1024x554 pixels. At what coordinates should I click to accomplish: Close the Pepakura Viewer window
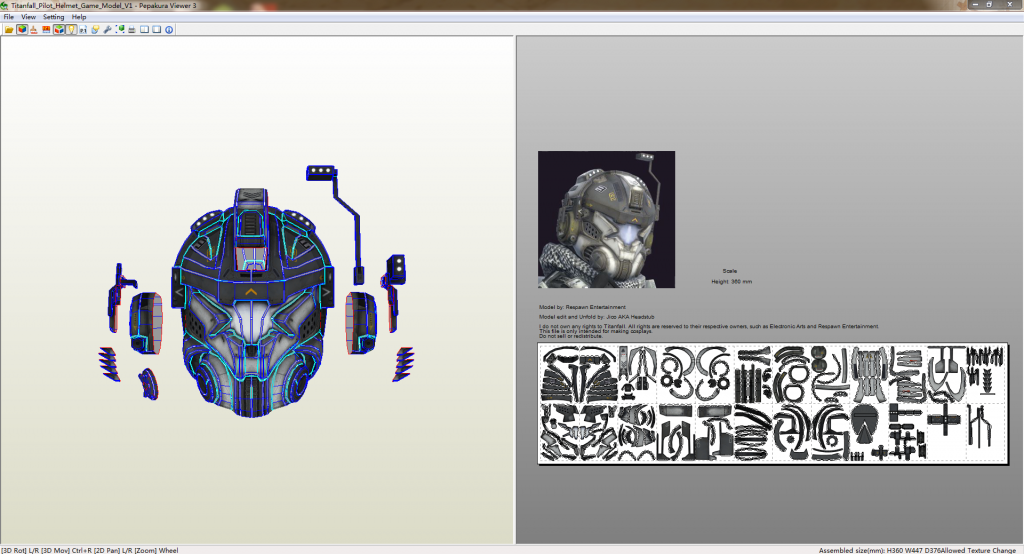(x=1010, y=5)
